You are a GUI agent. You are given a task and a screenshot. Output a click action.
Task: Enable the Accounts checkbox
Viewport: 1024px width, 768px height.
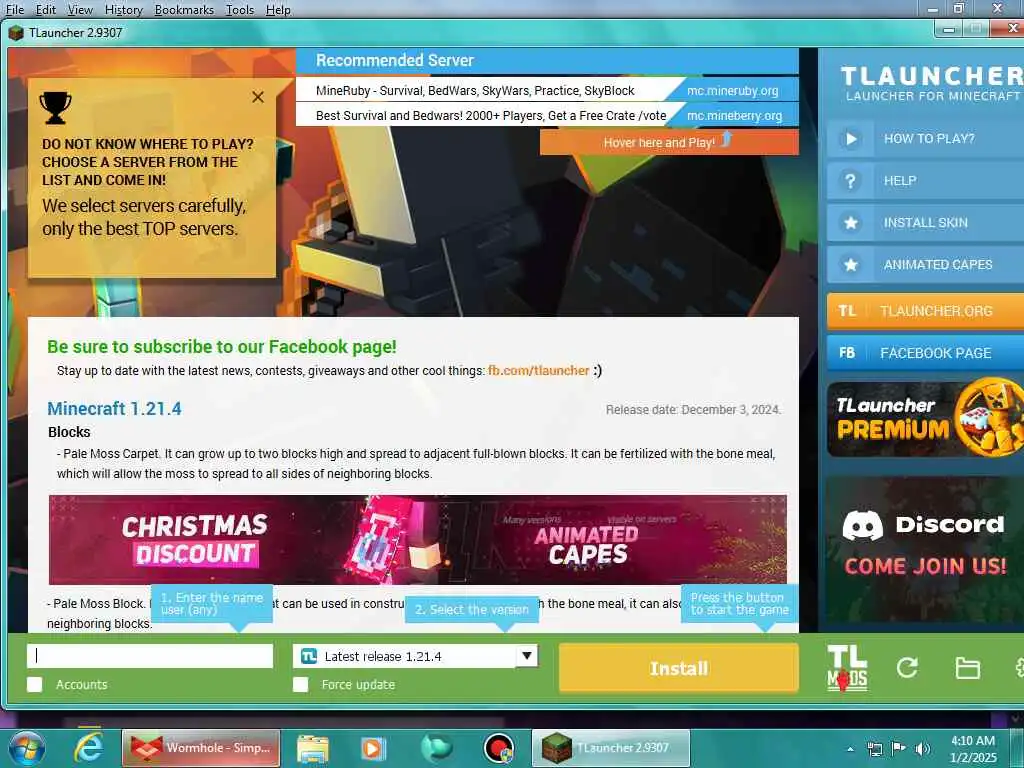tap(35, 684)
